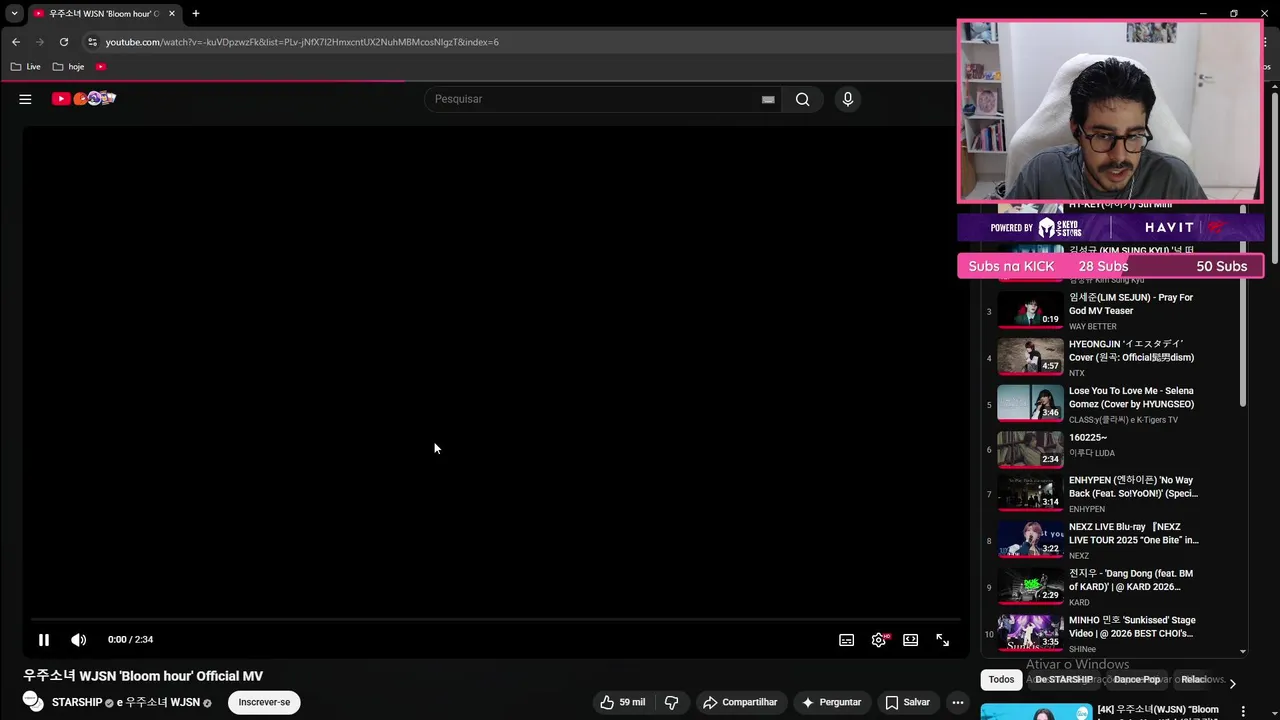The height and width of the screenshot is (720, 1280).
Task: Open a new browser tab
Action: [196, 14]
